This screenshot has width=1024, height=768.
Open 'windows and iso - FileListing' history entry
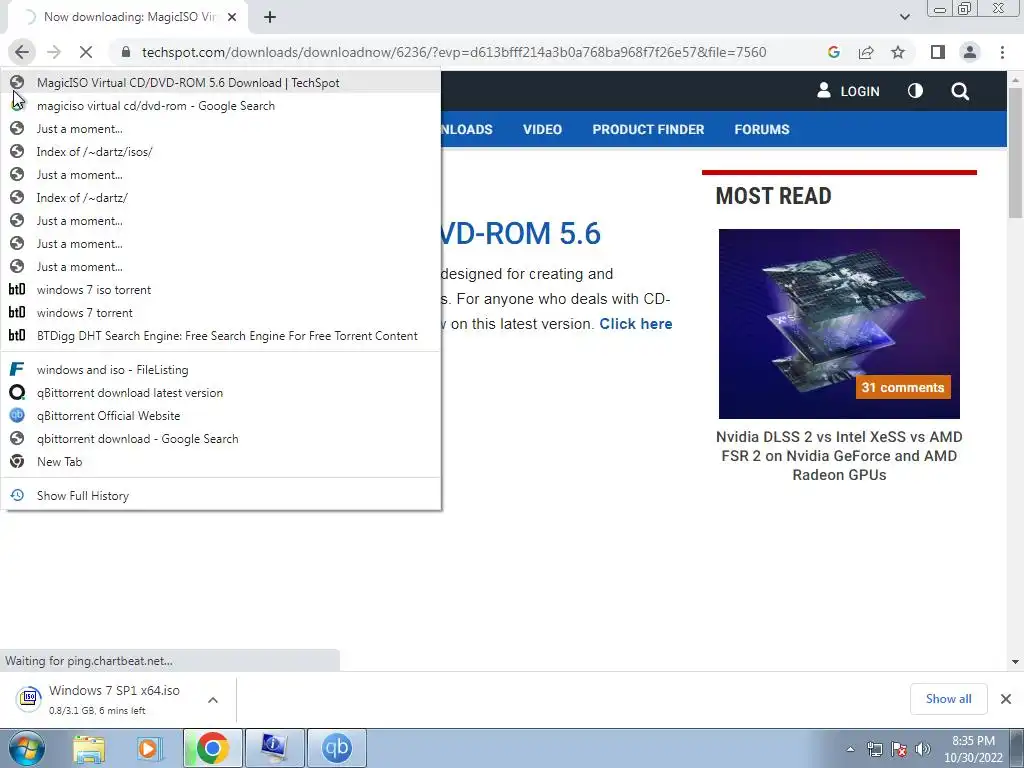point(221,370)
